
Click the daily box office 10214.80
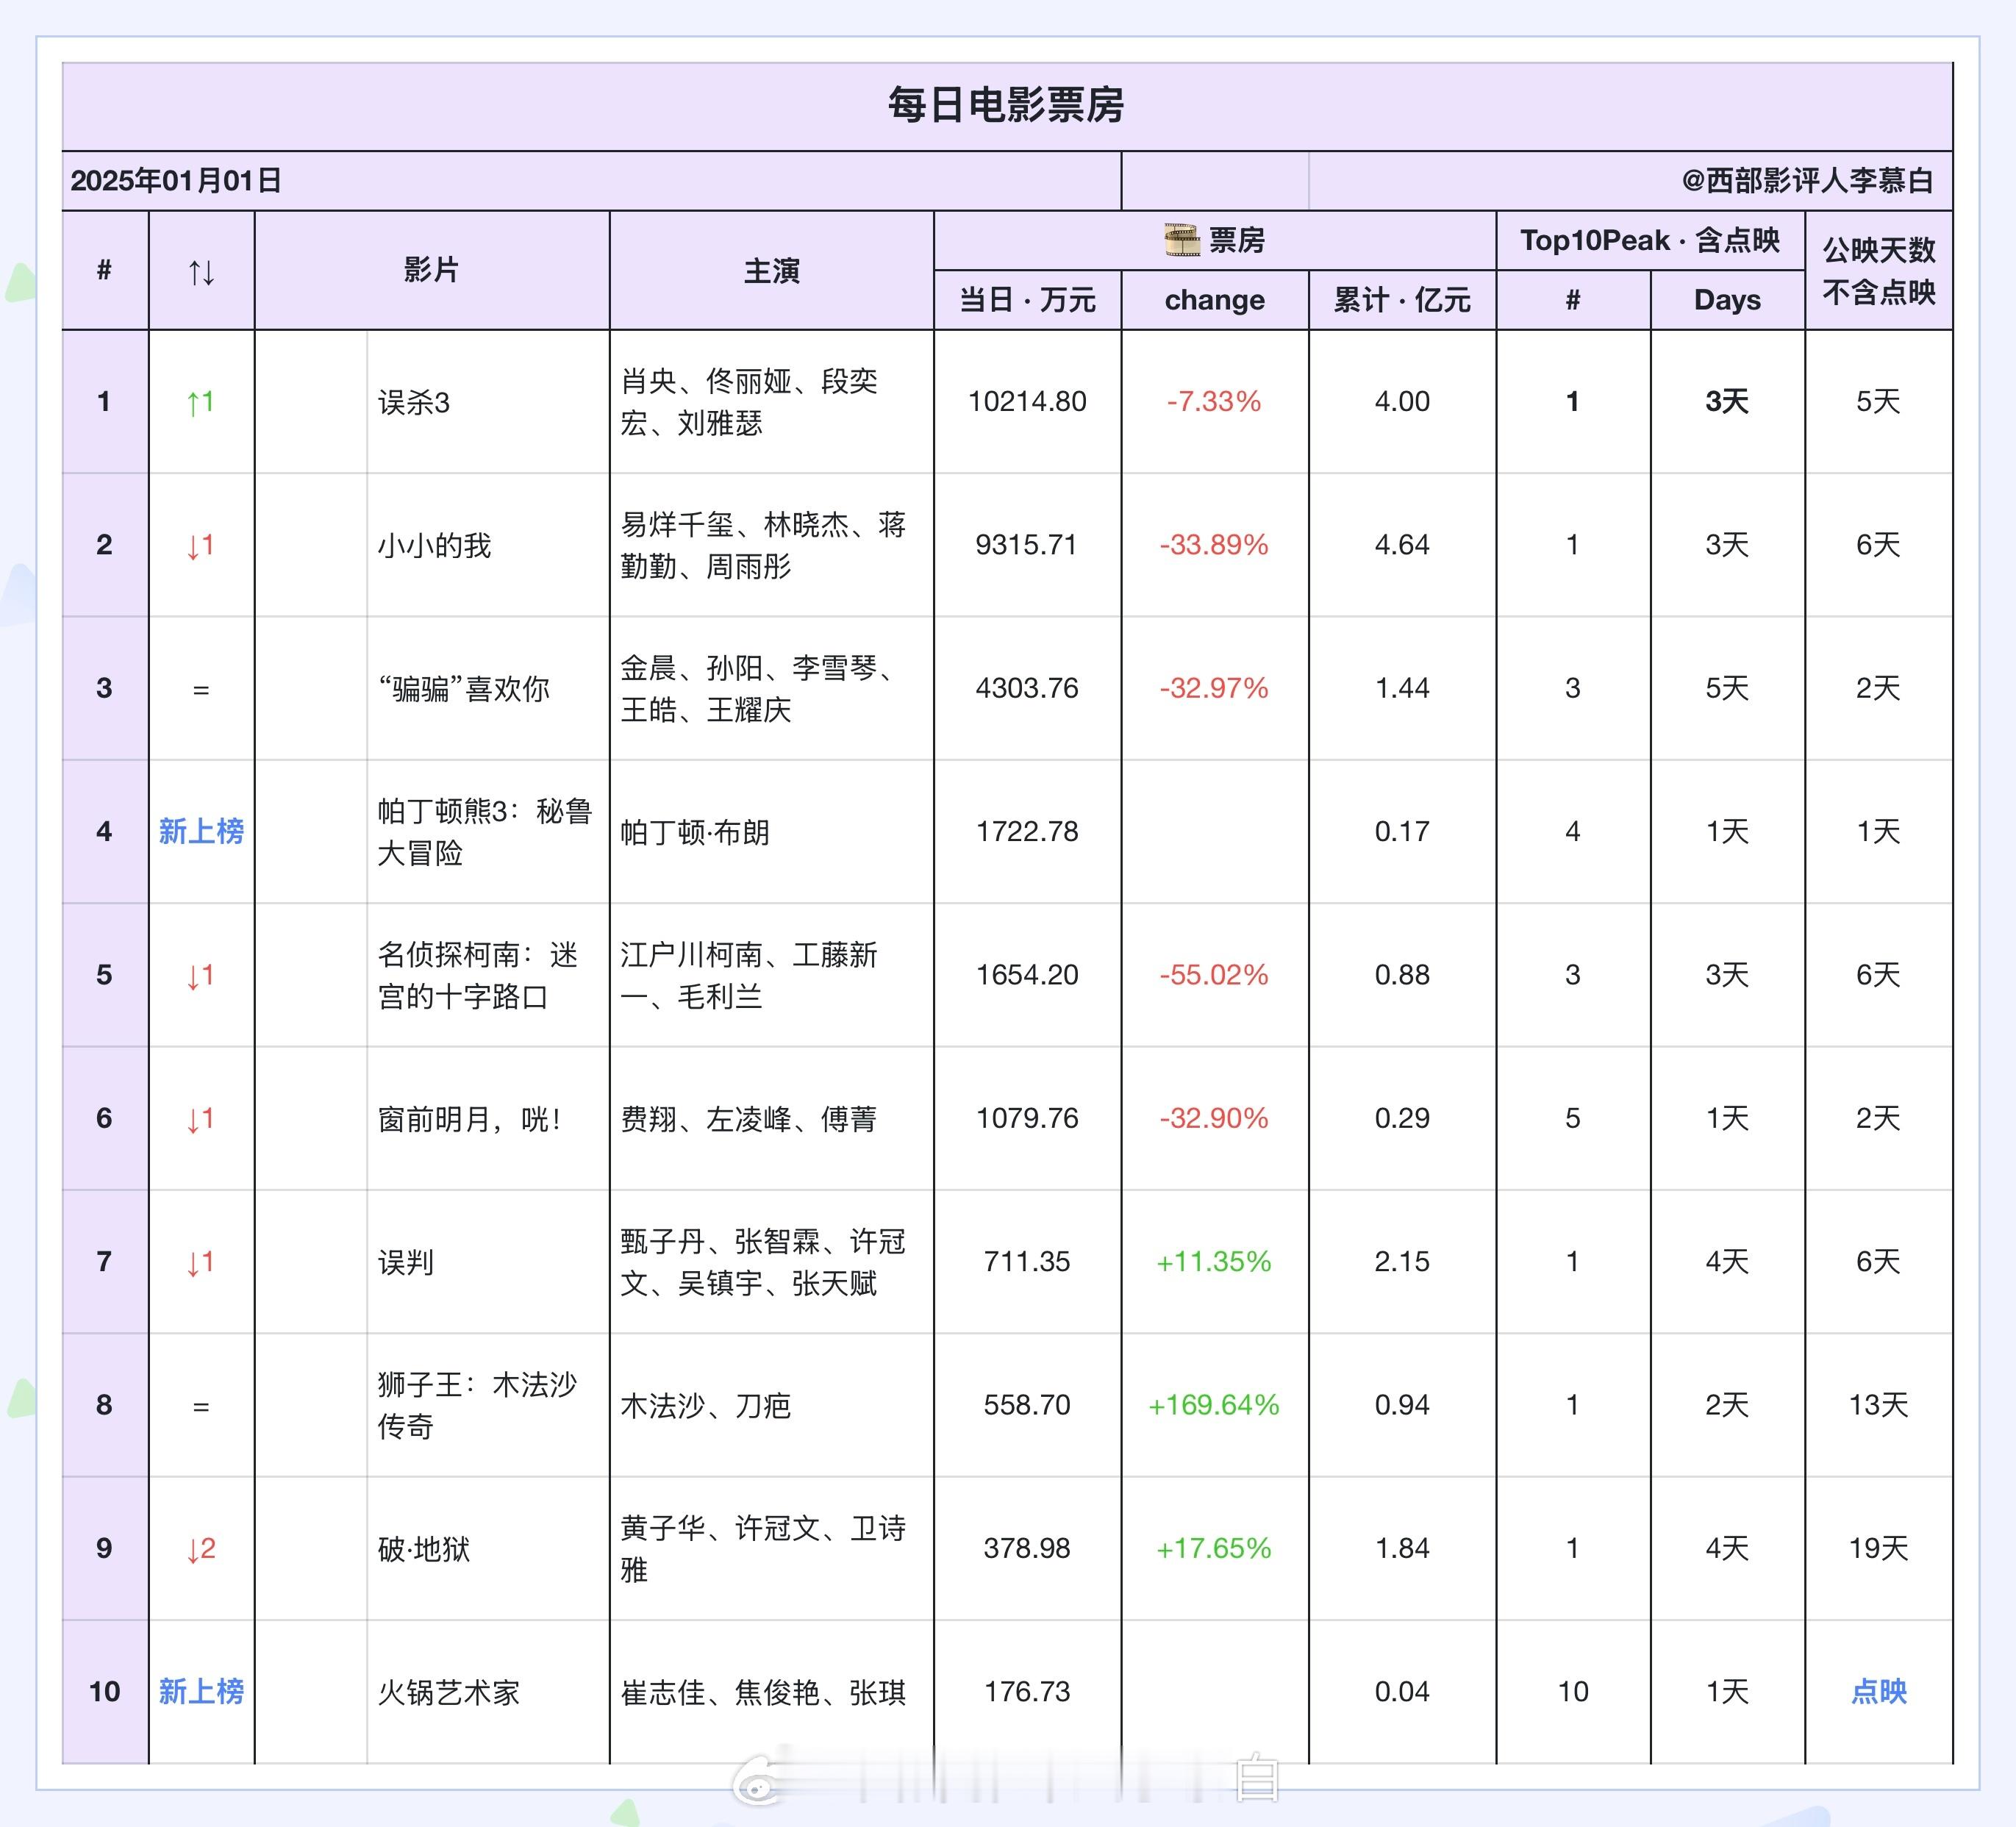(1027, 402)
